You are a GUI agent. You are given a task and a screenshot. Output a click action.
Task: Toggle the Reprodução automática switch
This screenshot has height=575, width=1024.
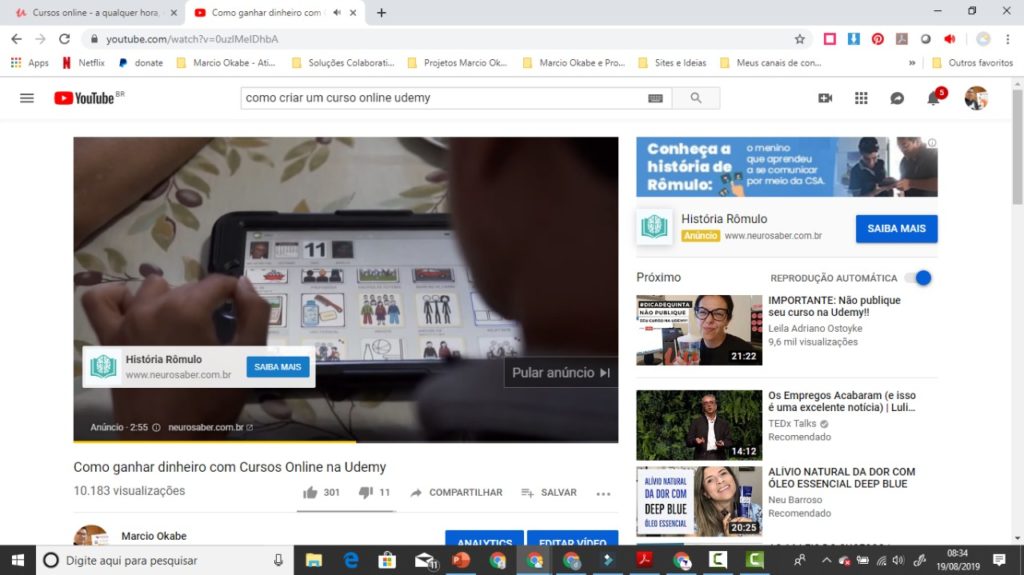coord(918,278)
